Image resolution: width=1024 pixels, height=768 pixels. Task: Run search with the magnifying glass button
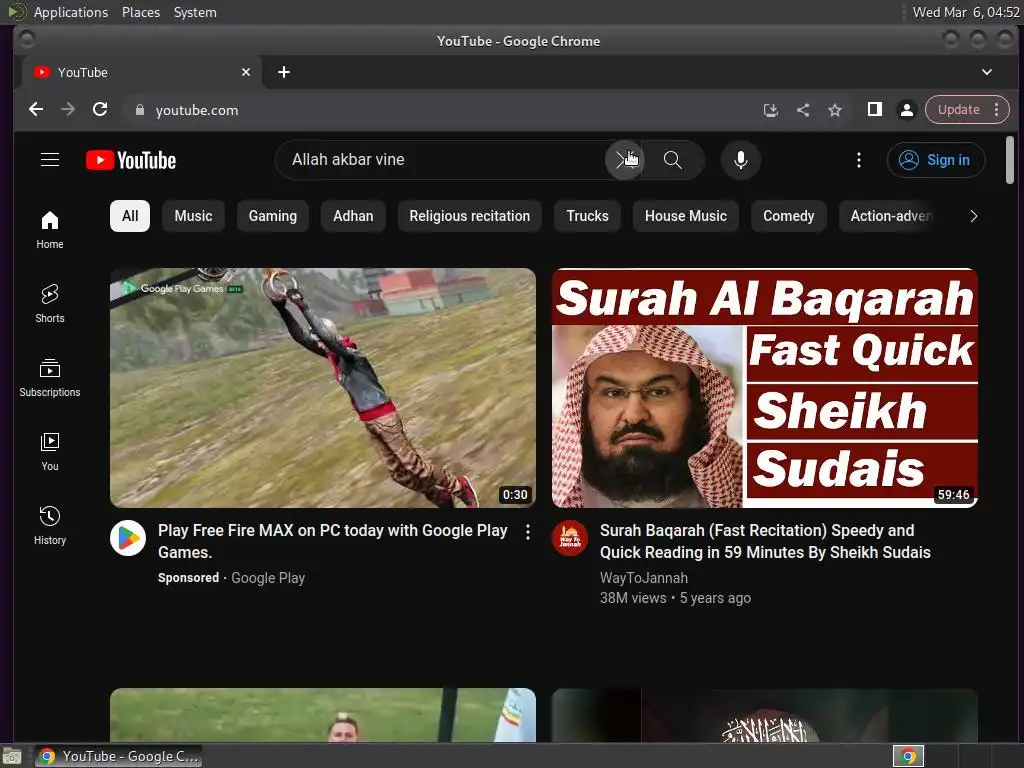[673, 160]
